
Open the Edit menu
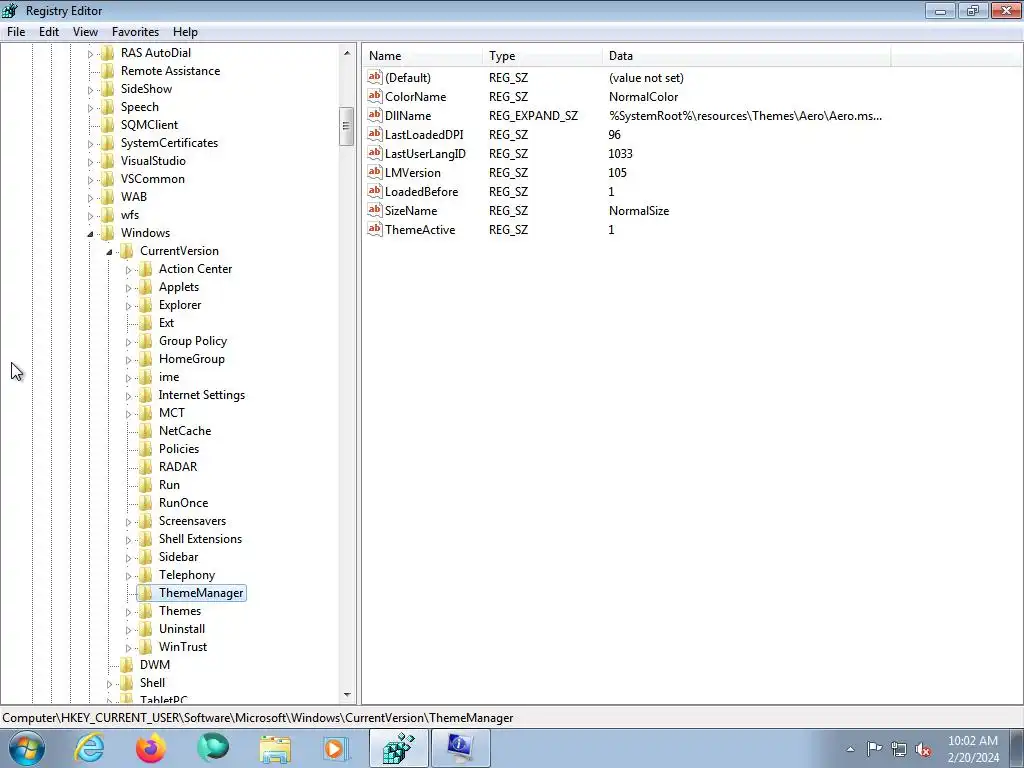[x=49, y=31]
